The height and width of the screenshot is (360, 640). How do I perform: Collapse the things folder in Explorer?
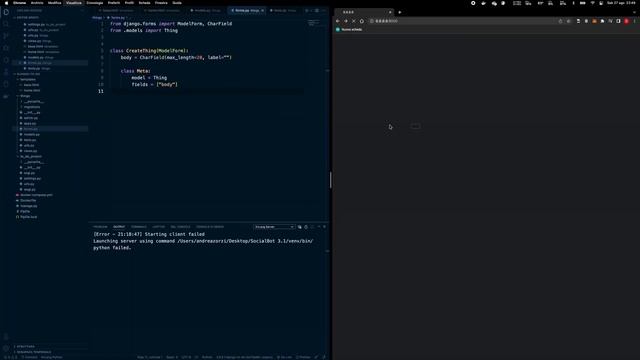tap(25, 96)
